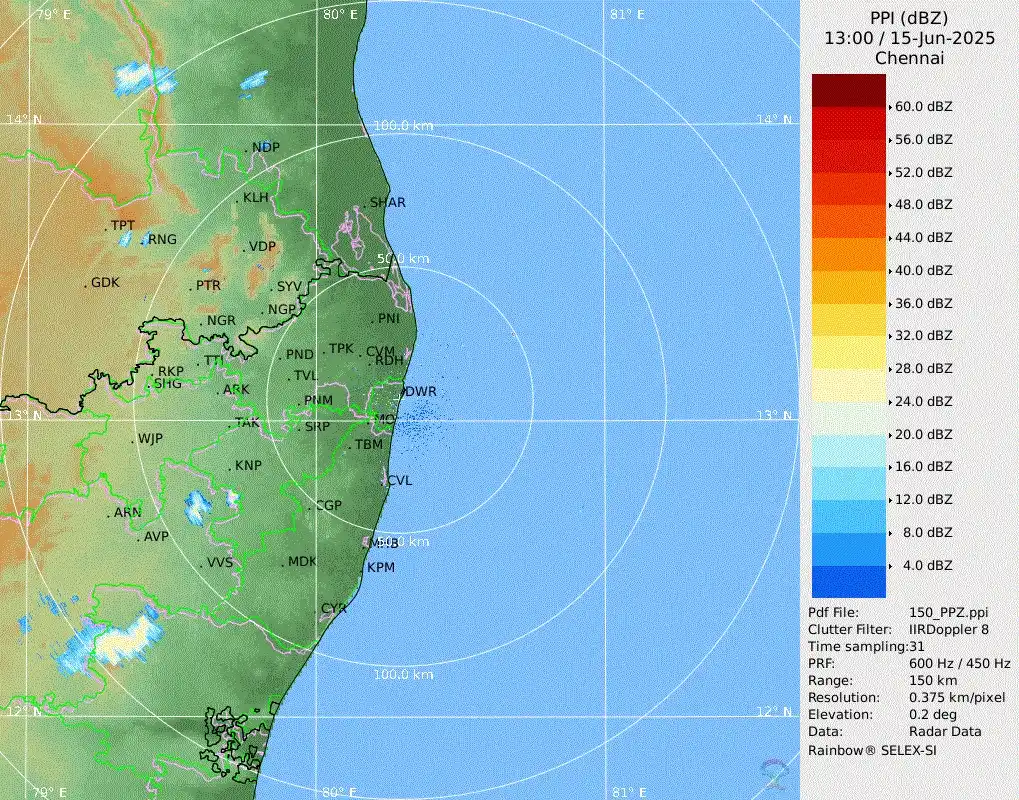The height and width of the screenshot is (800, 1019).
Task: Select the '8.0 dBZ' legend label
Action: (x=927, y=532)
